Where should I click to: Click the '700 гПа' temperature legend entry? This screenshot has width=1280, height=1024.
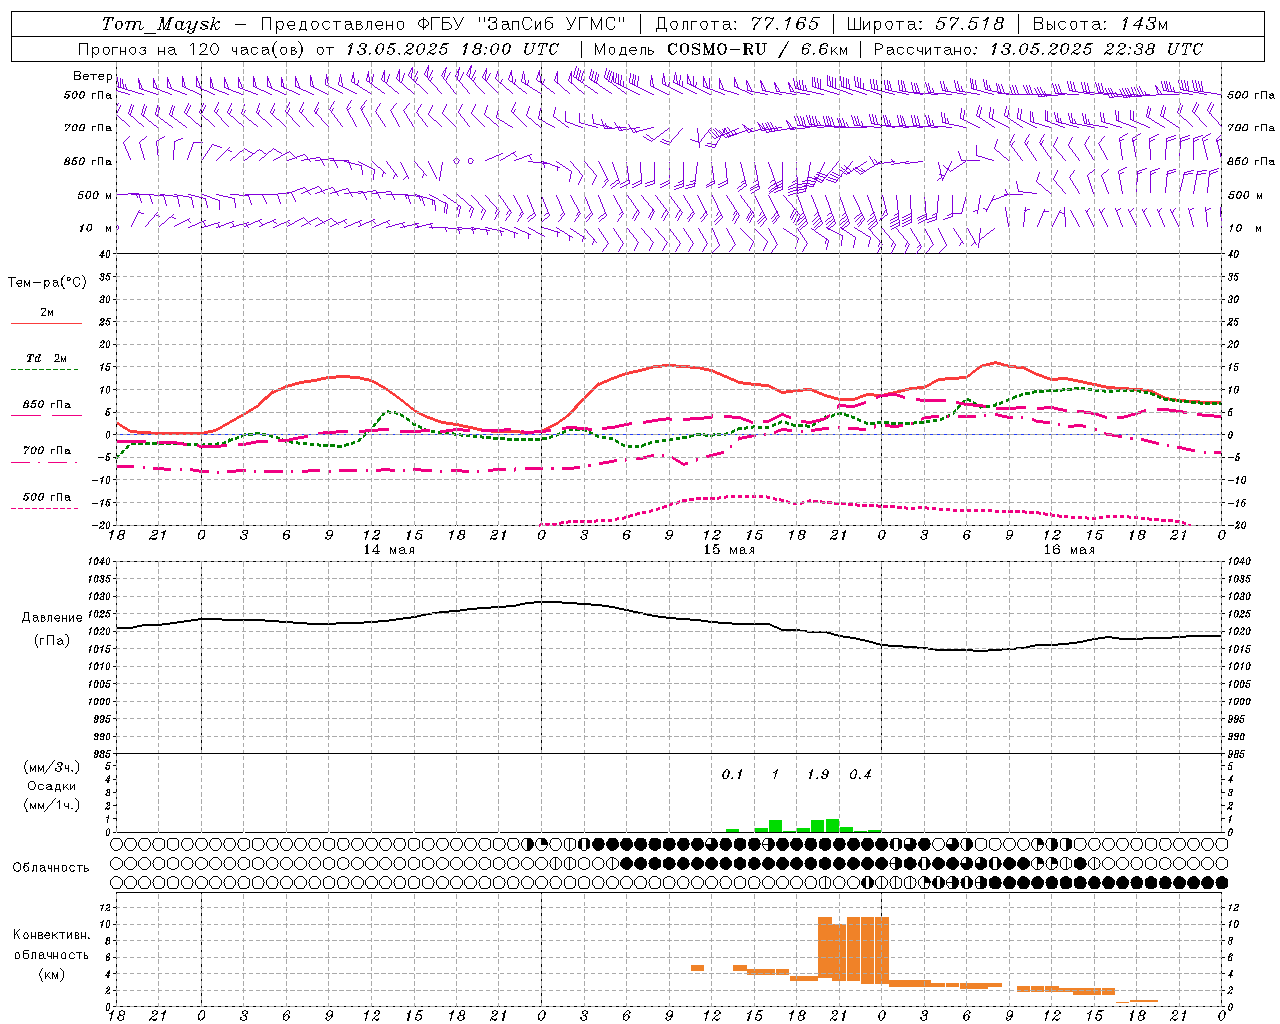pos(47,451)
